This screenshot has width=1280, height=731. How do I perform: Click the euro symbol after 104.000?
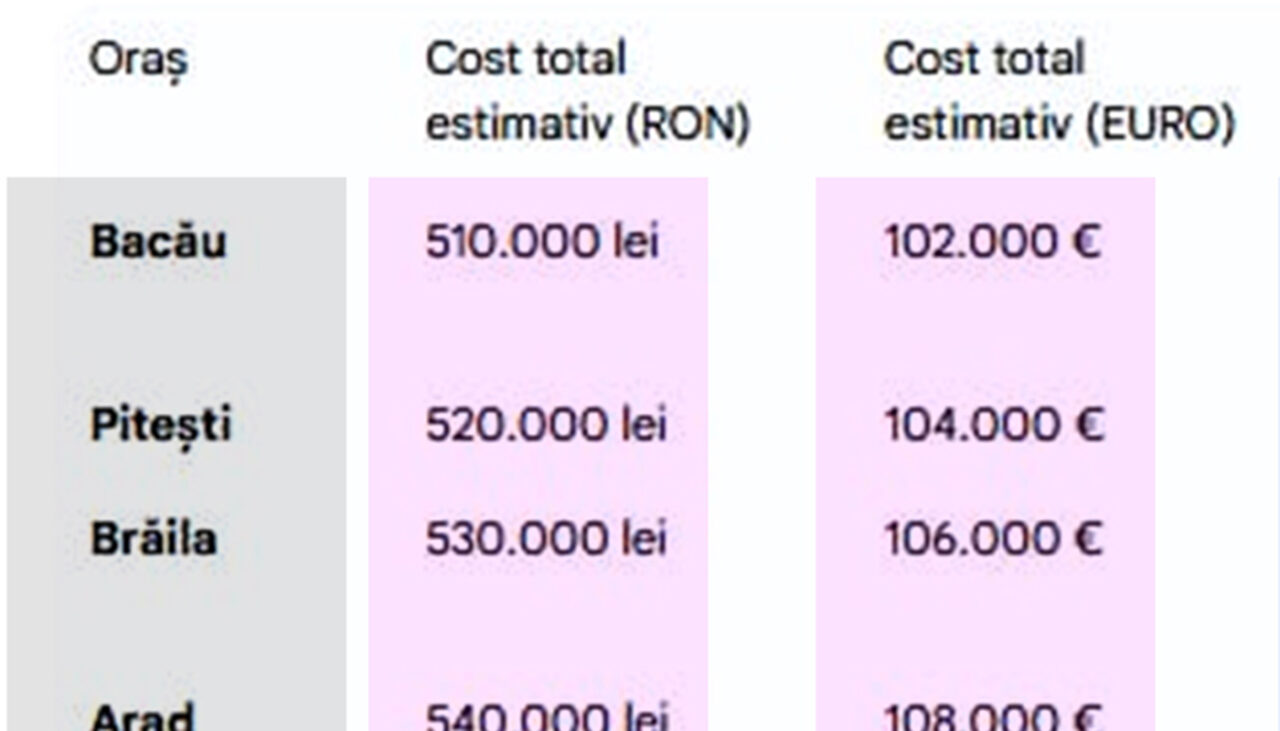pyautogui.click(x=1090, y=426)
